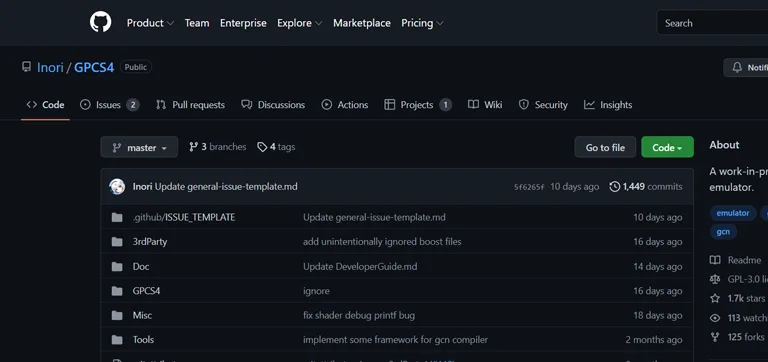Click the Readme book icon in About
This screenshot has width=768, height=362.
[x=715, y=260]
